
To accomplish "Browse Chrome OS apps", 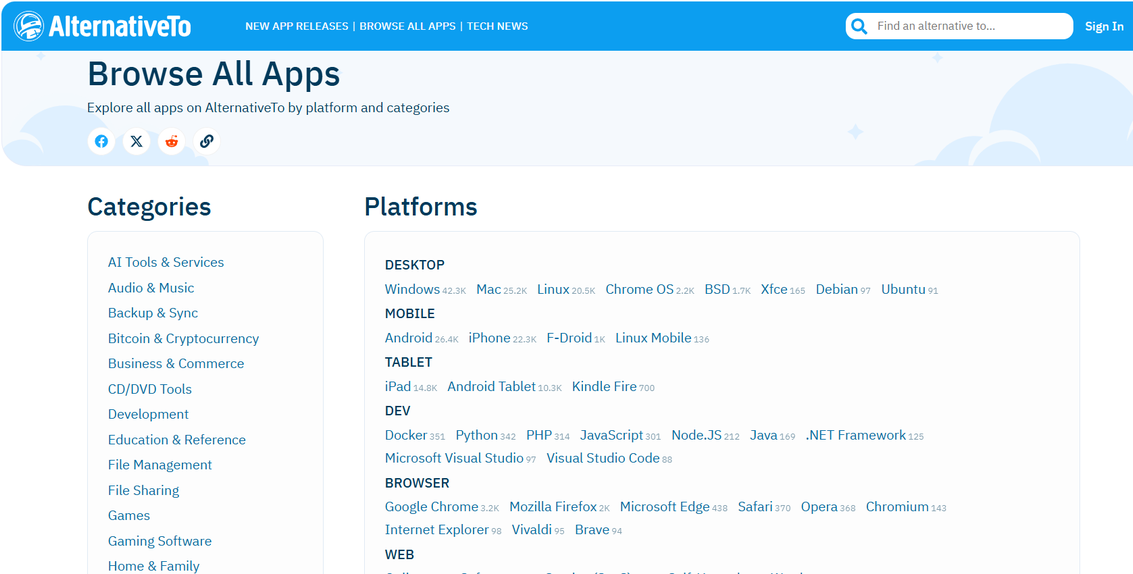I will click(639, 289).
